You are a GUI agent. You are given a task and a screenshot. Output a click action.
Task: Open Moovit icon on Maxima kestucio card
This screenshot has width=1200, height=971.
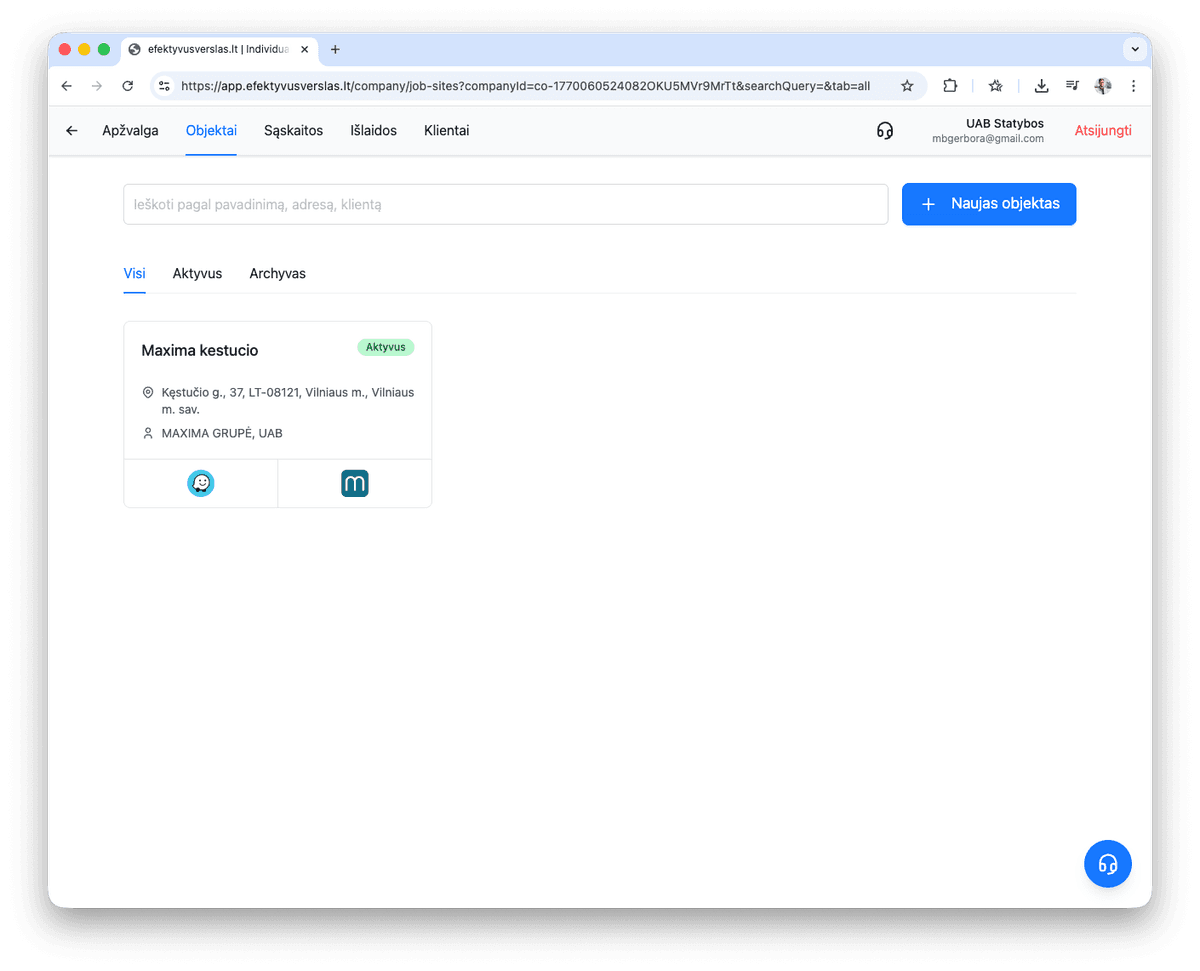355,484
